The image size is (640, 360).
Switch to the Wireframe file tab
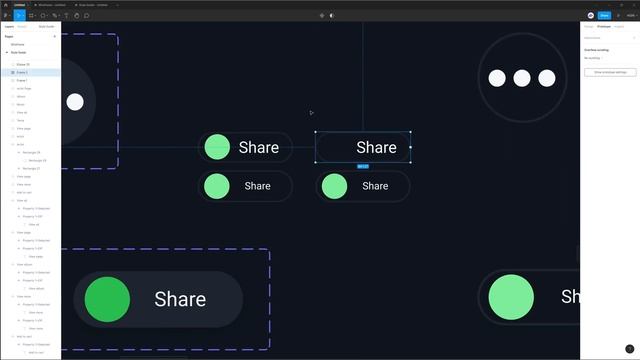51,5
